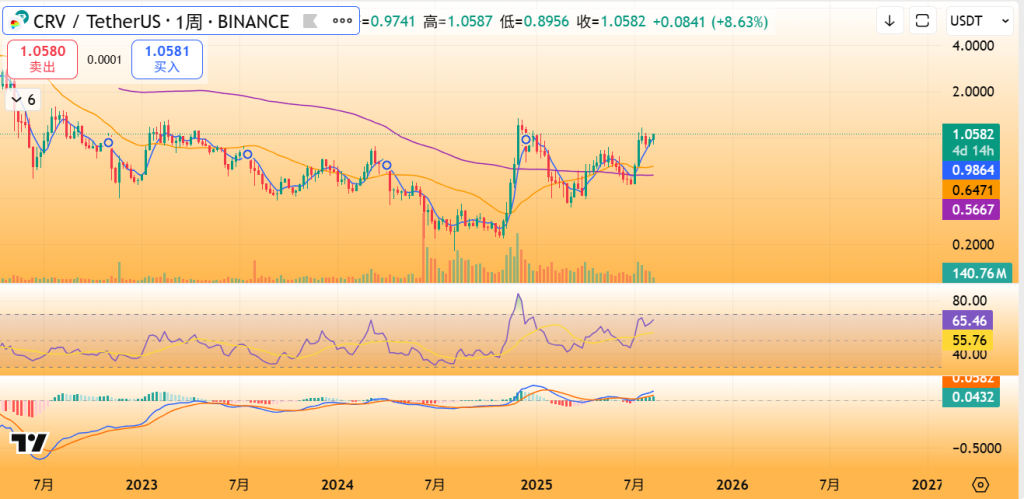
Task: Click the 2.0000 price axis label
Action: (972, 92)
